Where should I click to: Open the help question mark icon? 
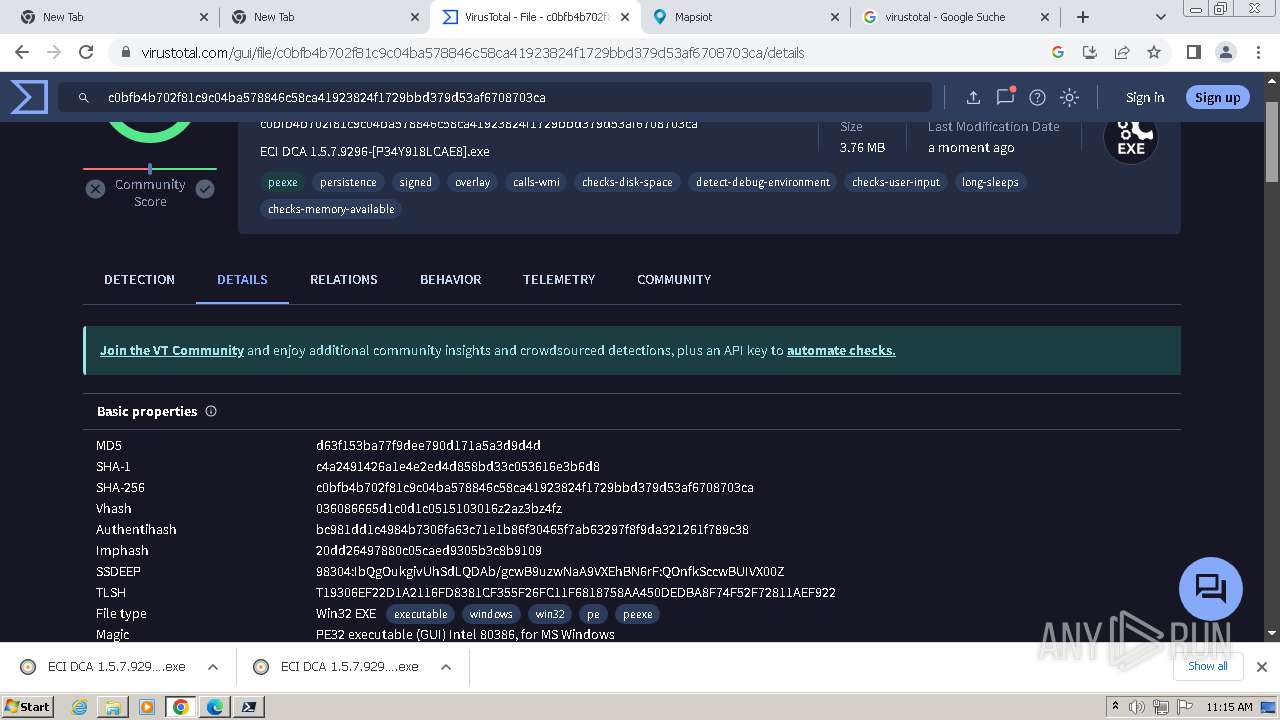(1037, 97)
